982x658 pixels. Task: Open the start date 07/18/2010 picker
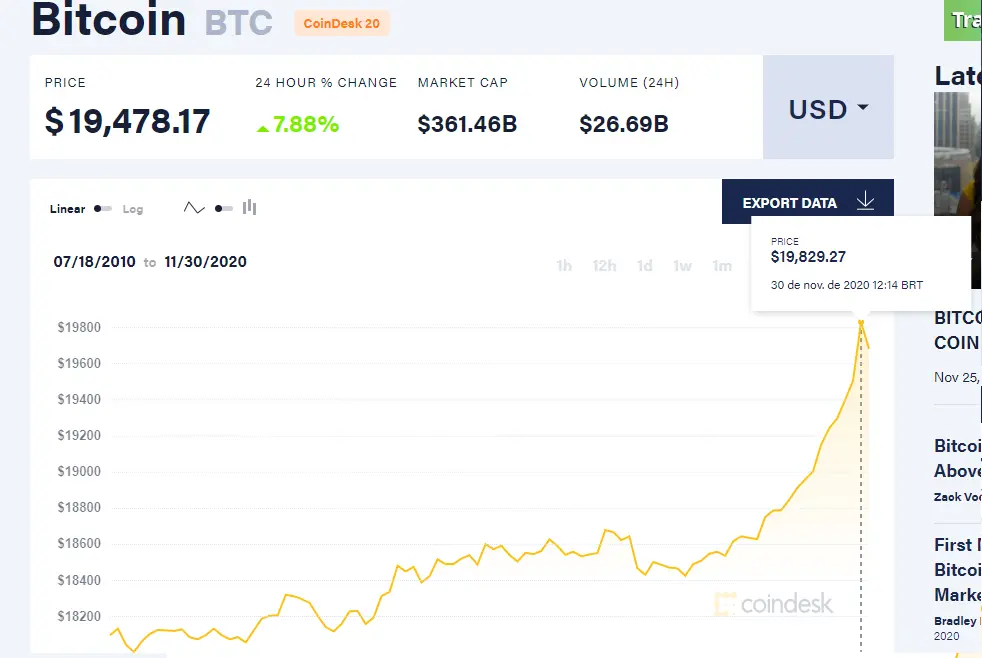pos(94,262)
